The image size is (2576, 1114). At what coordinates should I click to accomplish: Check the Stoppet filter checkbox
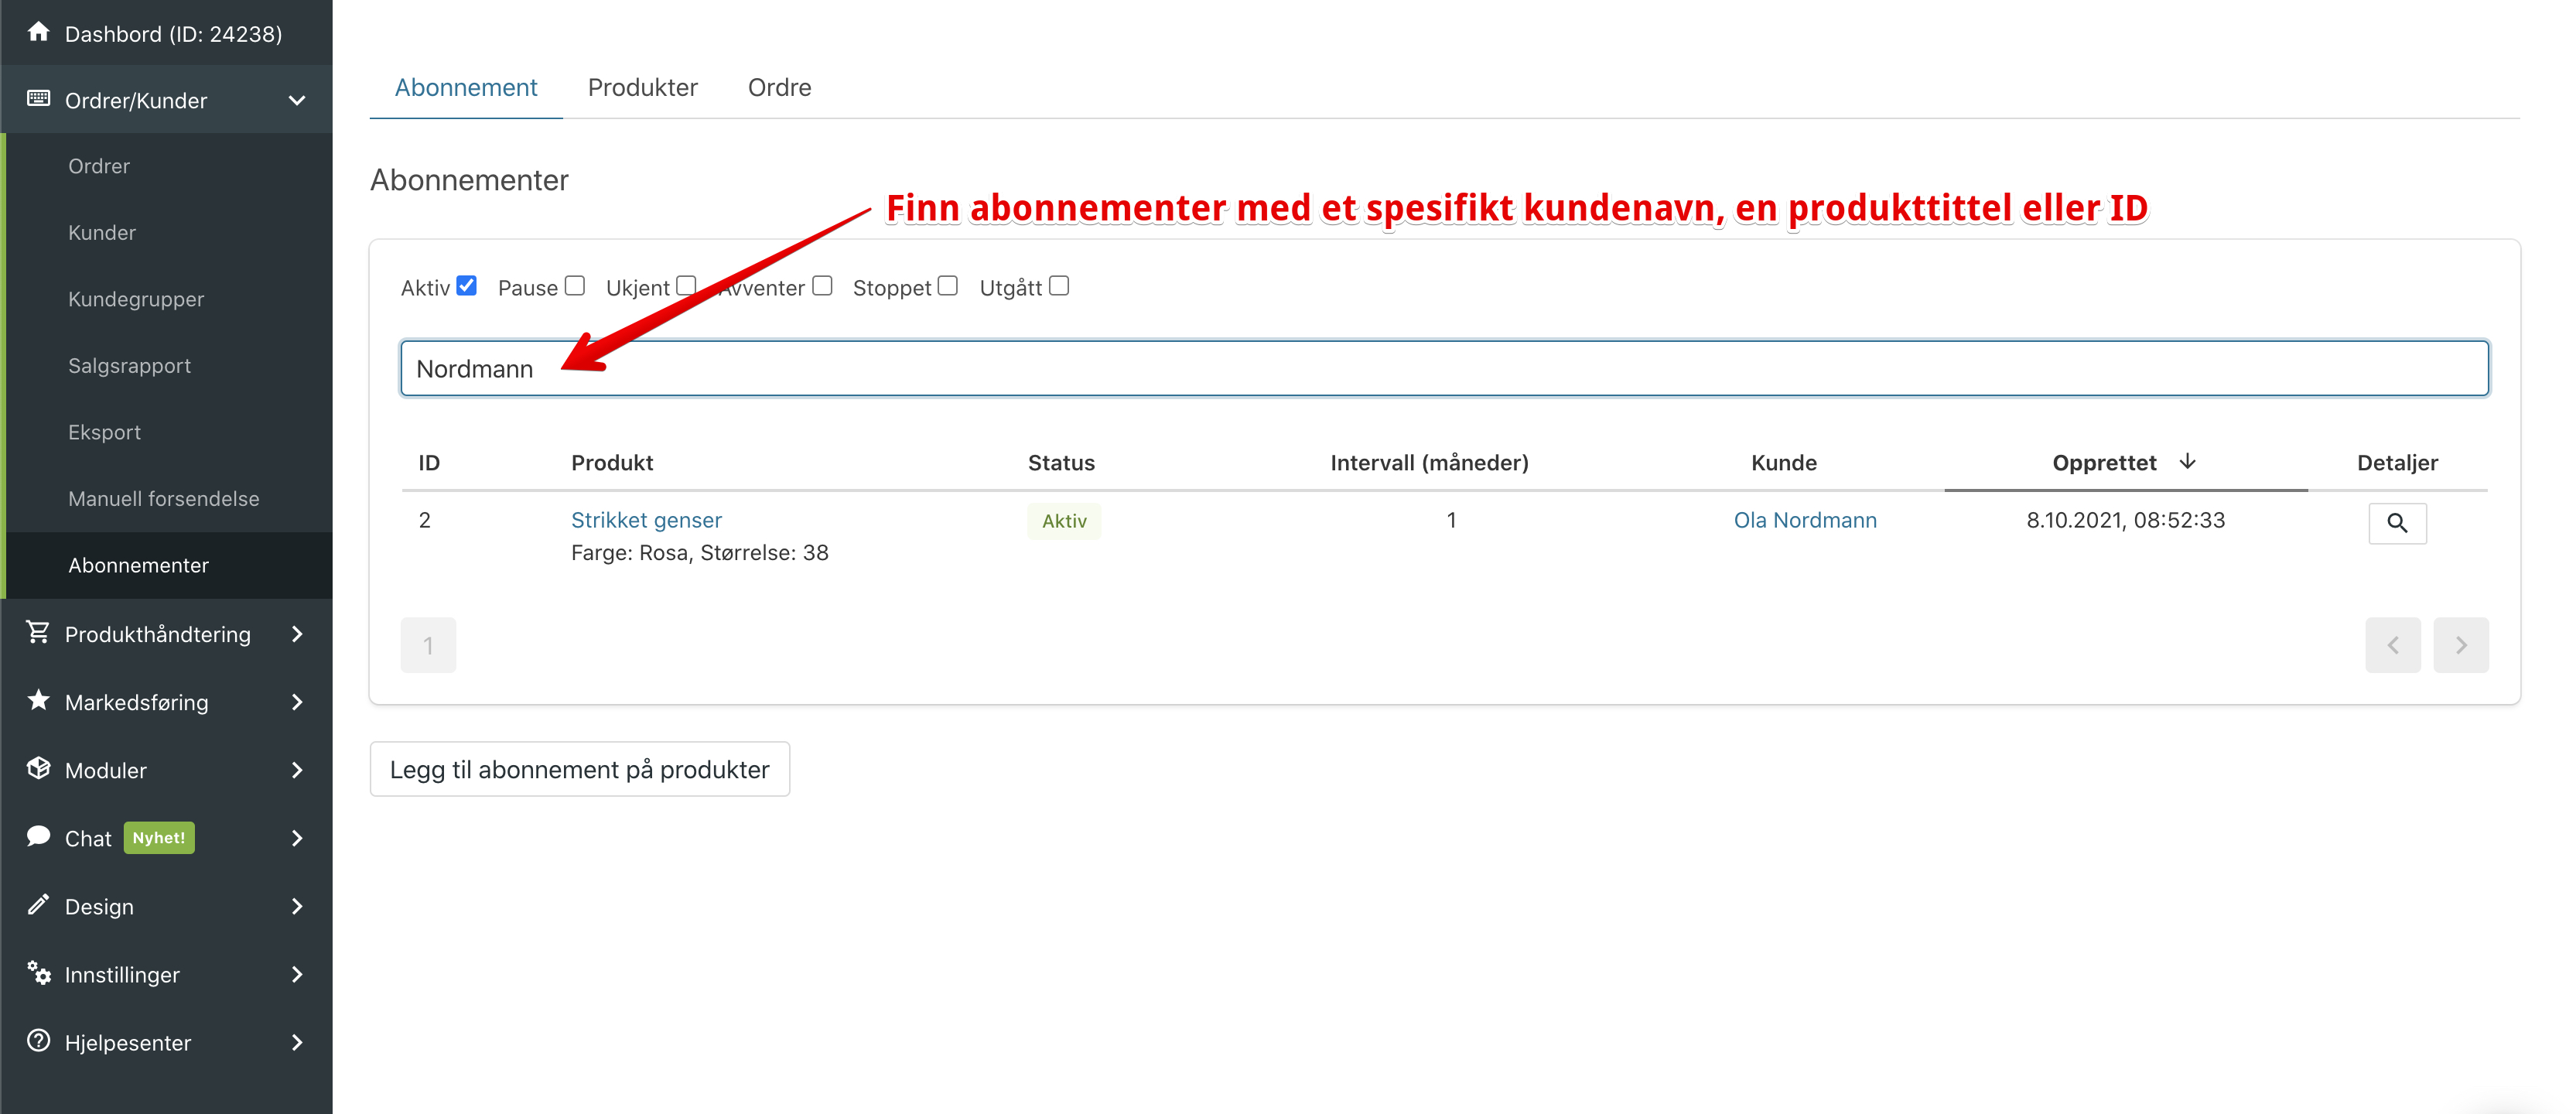coord(948,286)
